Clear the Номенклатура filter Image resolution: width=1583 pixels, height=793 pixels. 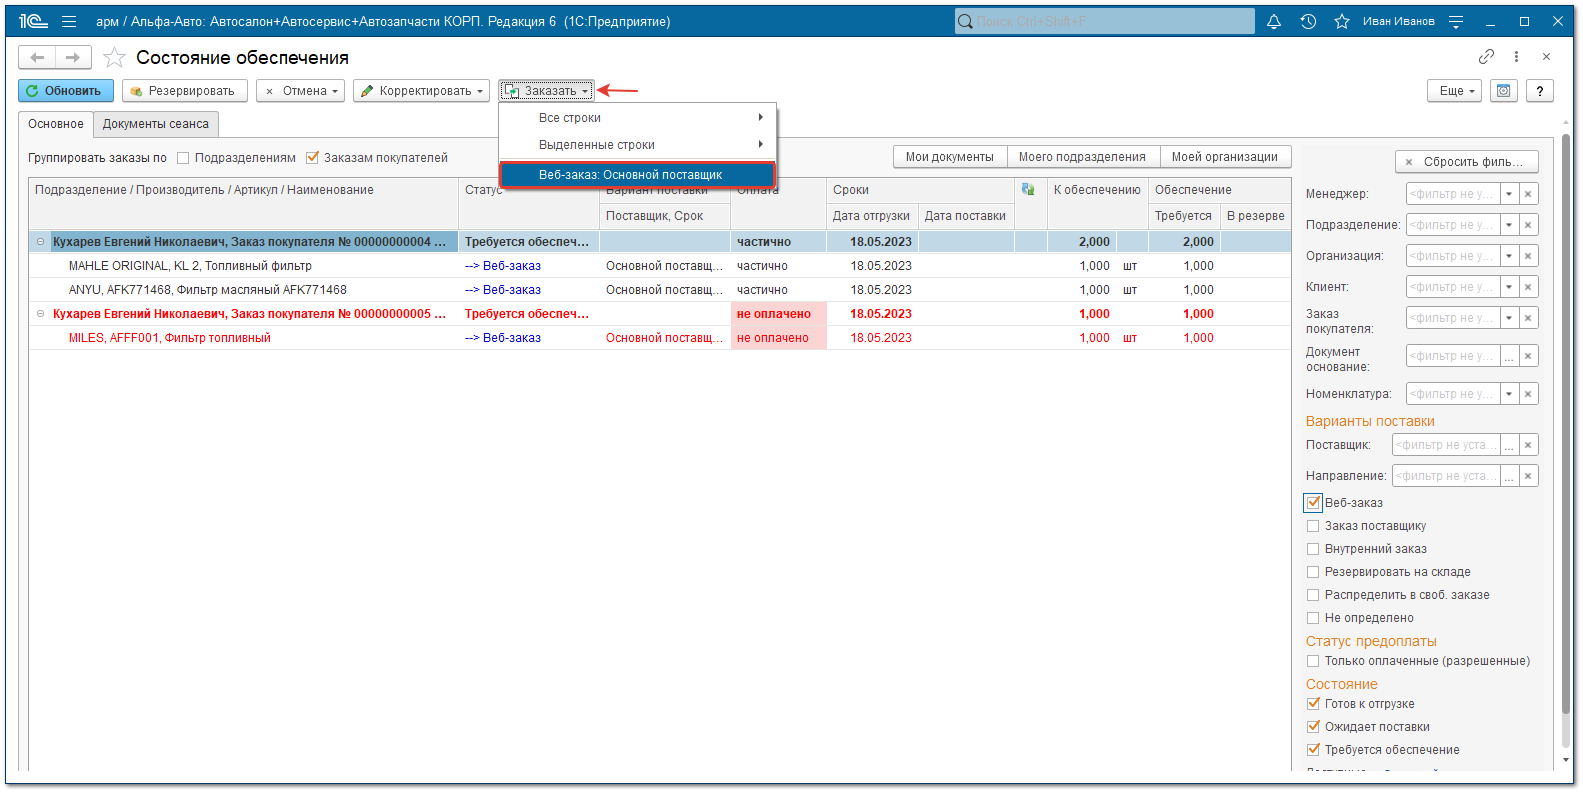tap(1528, 394)
